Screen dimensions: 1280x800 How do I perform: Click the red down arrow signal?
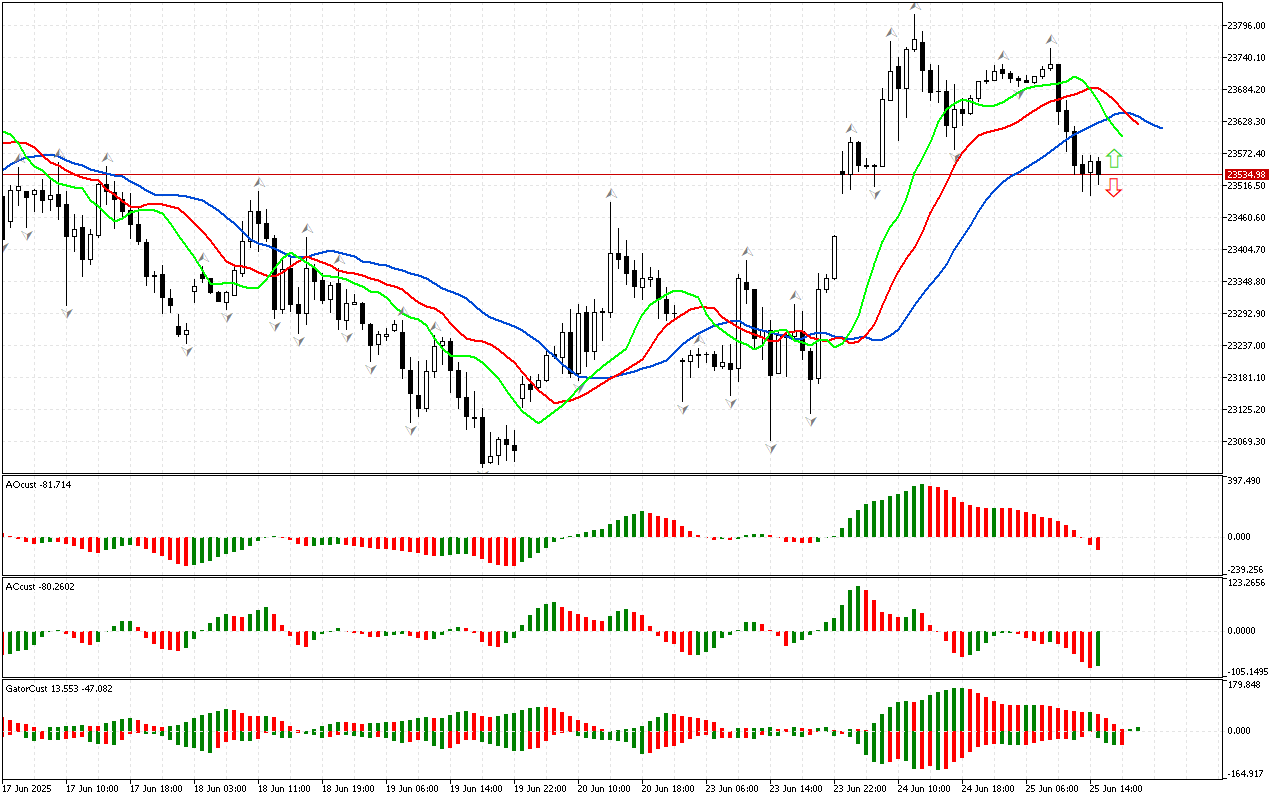[1114, 188]
